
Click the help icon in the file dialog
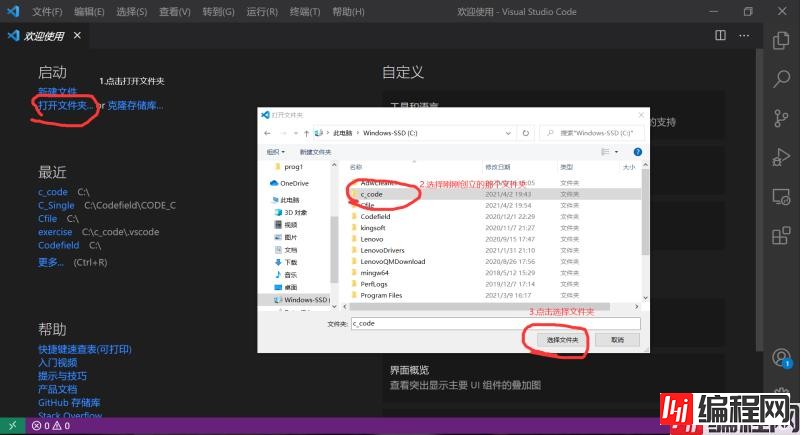tap(637, 152)
